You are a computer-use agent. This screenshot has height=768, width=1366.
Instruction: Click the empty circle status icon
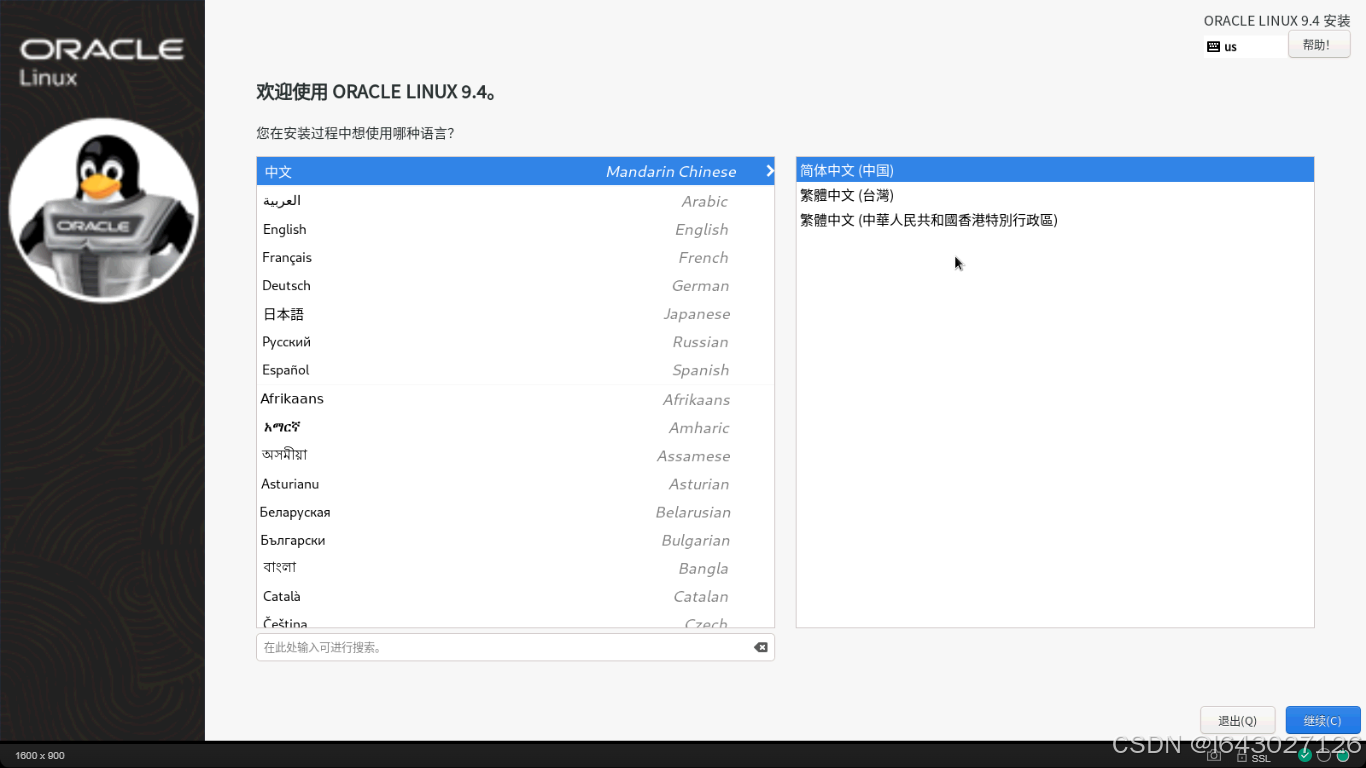(1324, 756)
